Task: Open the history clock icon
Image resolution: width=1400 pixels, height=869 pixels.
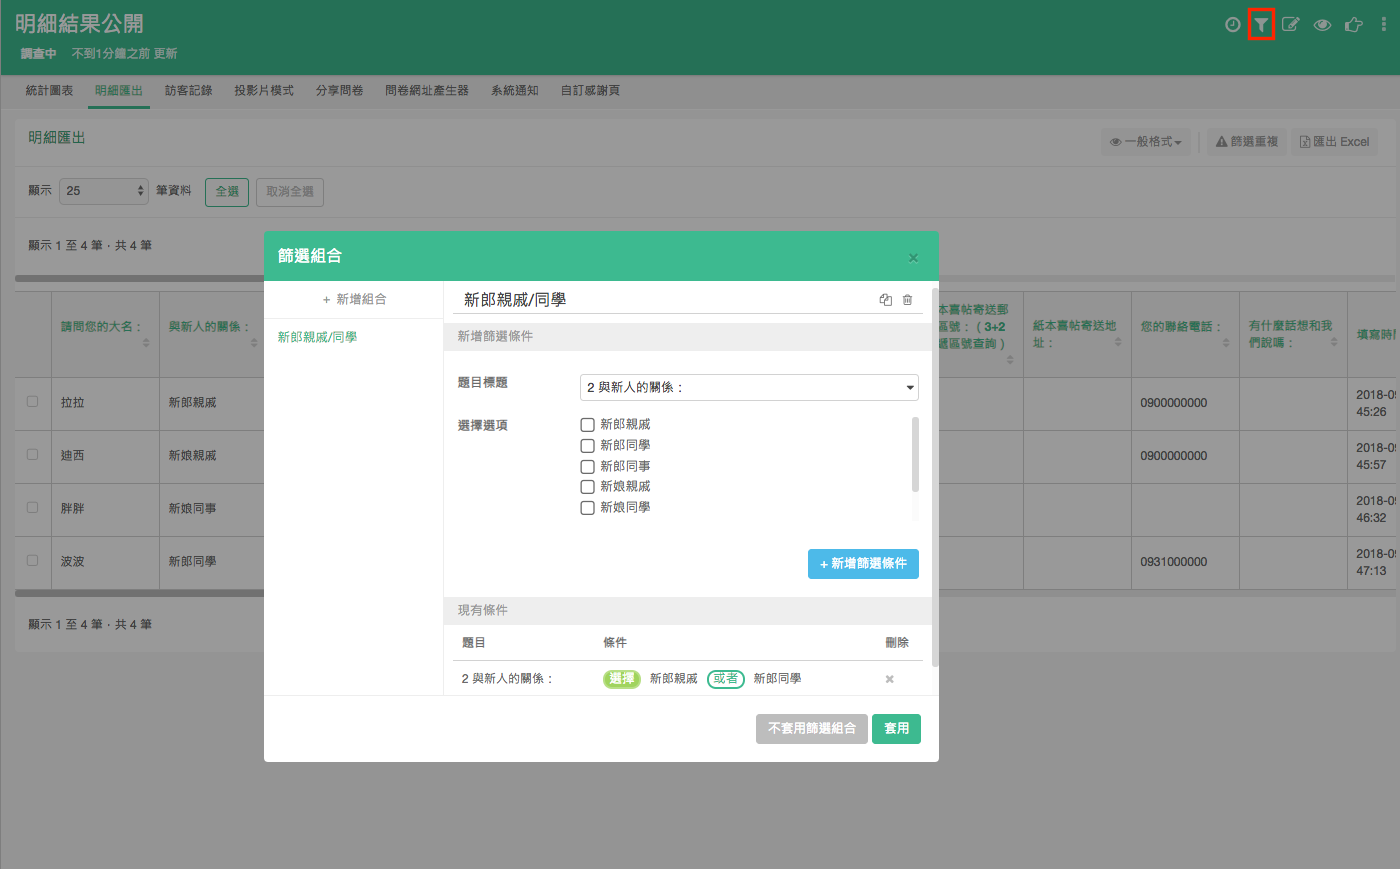Action: (x=1232, y=24)
